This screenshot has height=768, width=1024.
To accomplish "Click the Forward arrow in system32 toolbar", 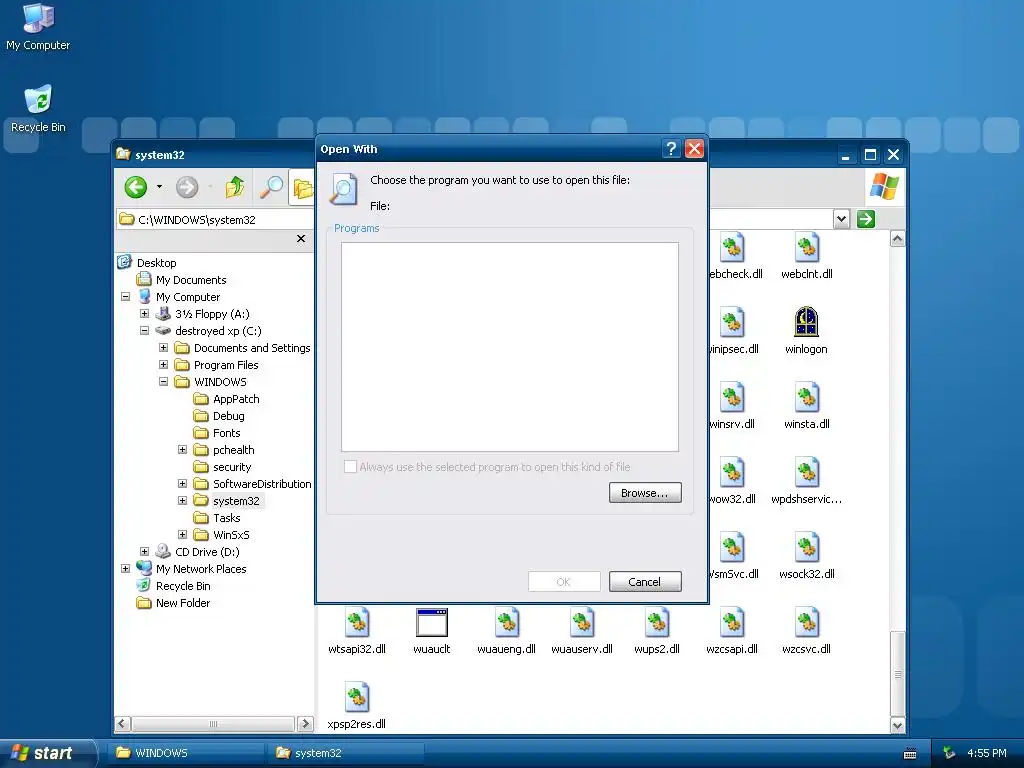I will pyautogui.click(x=187, y=187).
